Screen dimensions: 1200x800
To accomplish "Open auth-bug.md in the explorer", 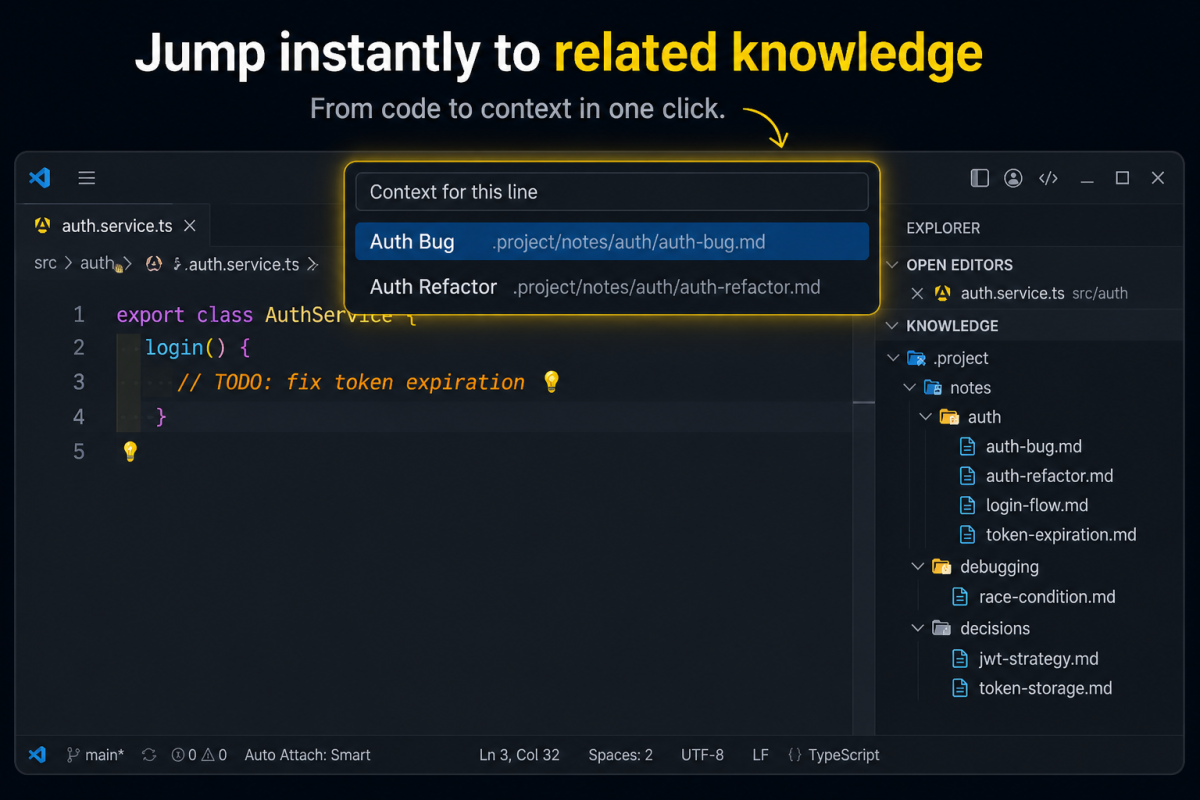I will click(1033, 446).
